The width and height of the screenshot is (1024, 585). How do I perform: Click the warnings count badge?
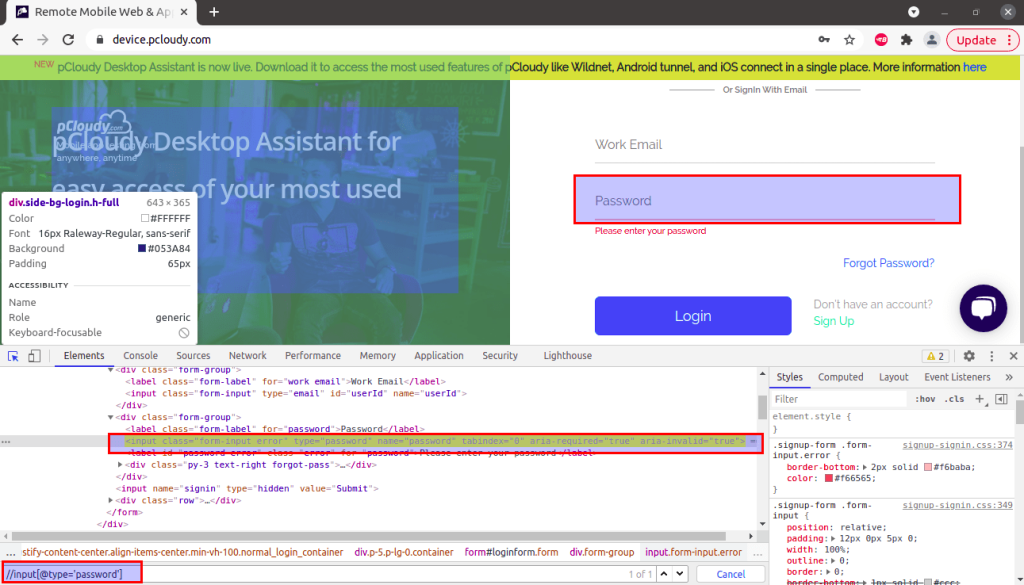pyautogui.click(x=935, y=356)
